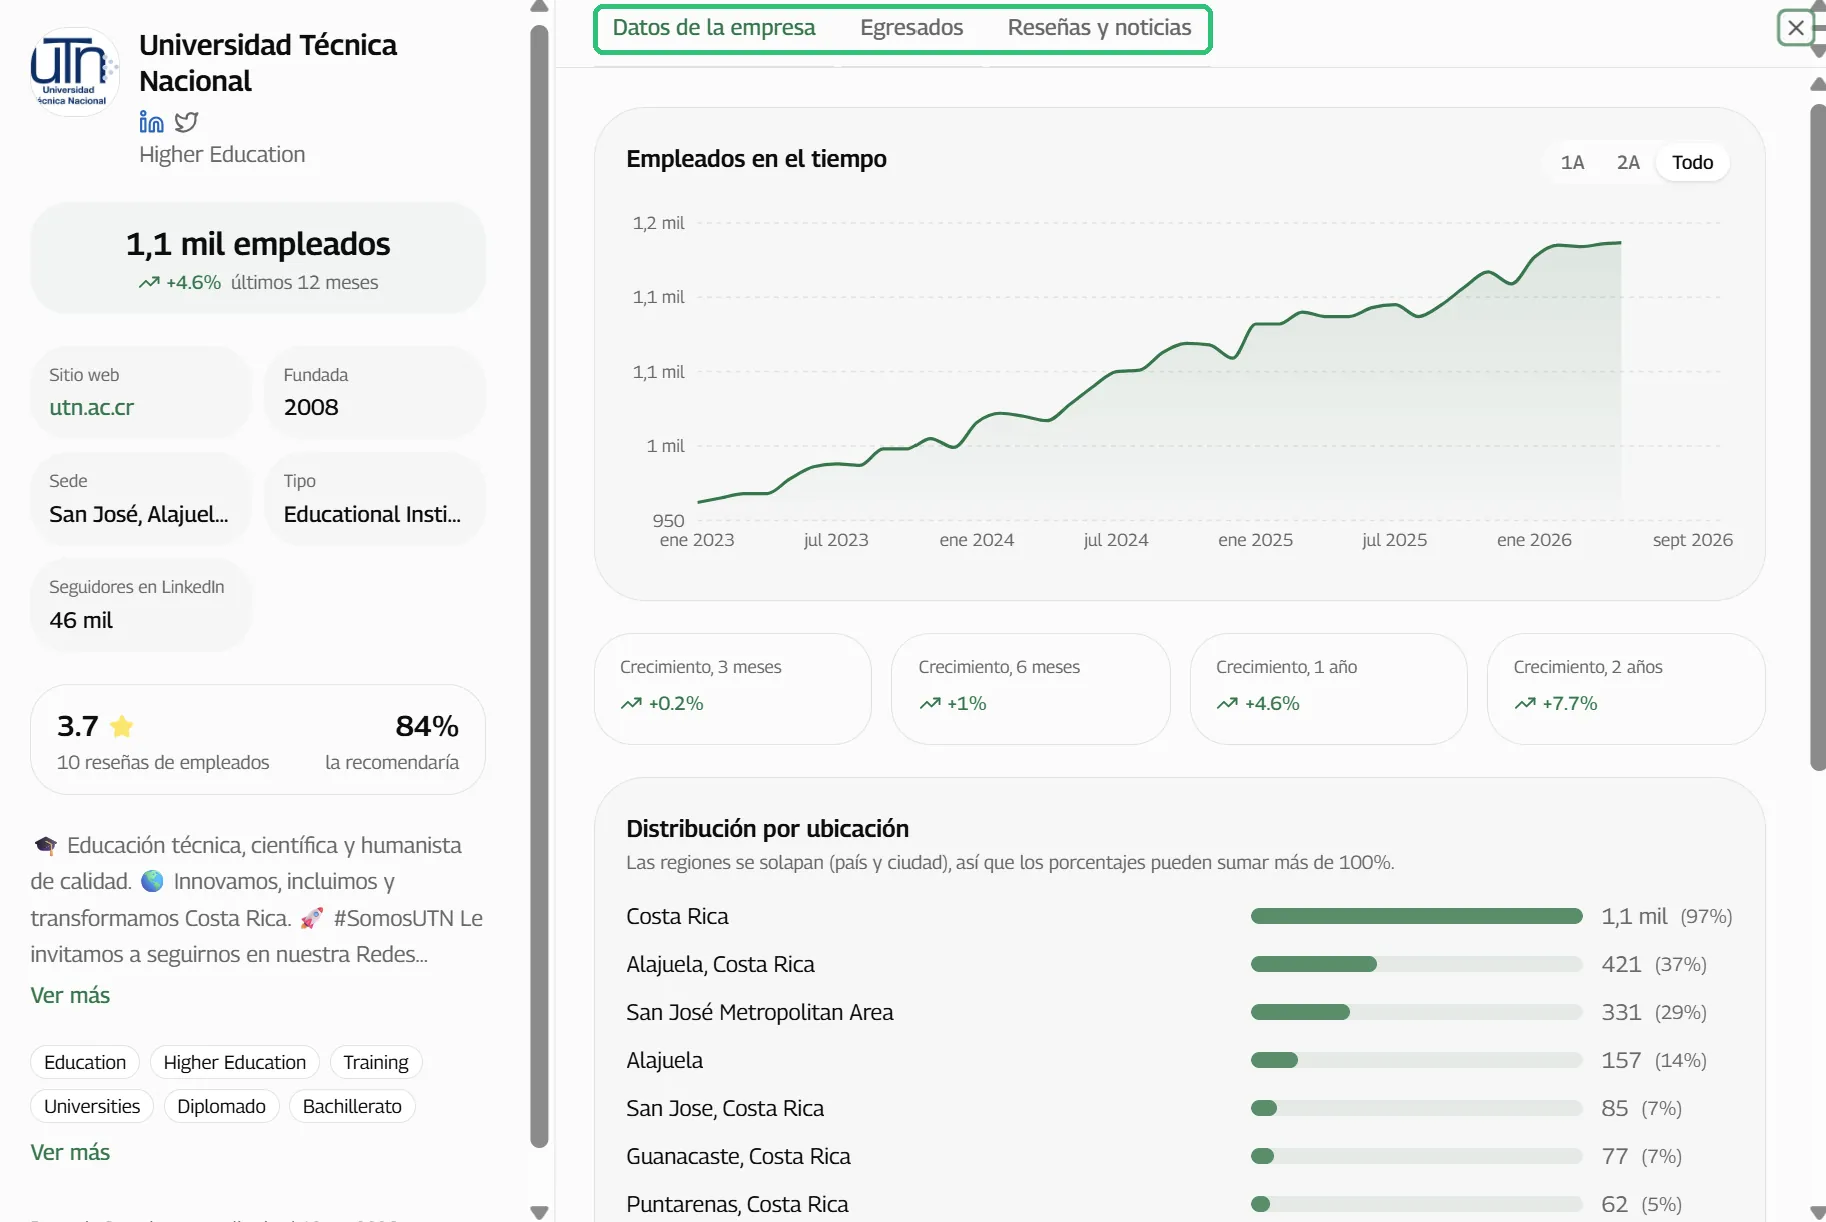The height and width of the screenshot is (1222, 1826).
Task: Click trend icon in Crecimiento, 3 meses card
Action: 631,704
